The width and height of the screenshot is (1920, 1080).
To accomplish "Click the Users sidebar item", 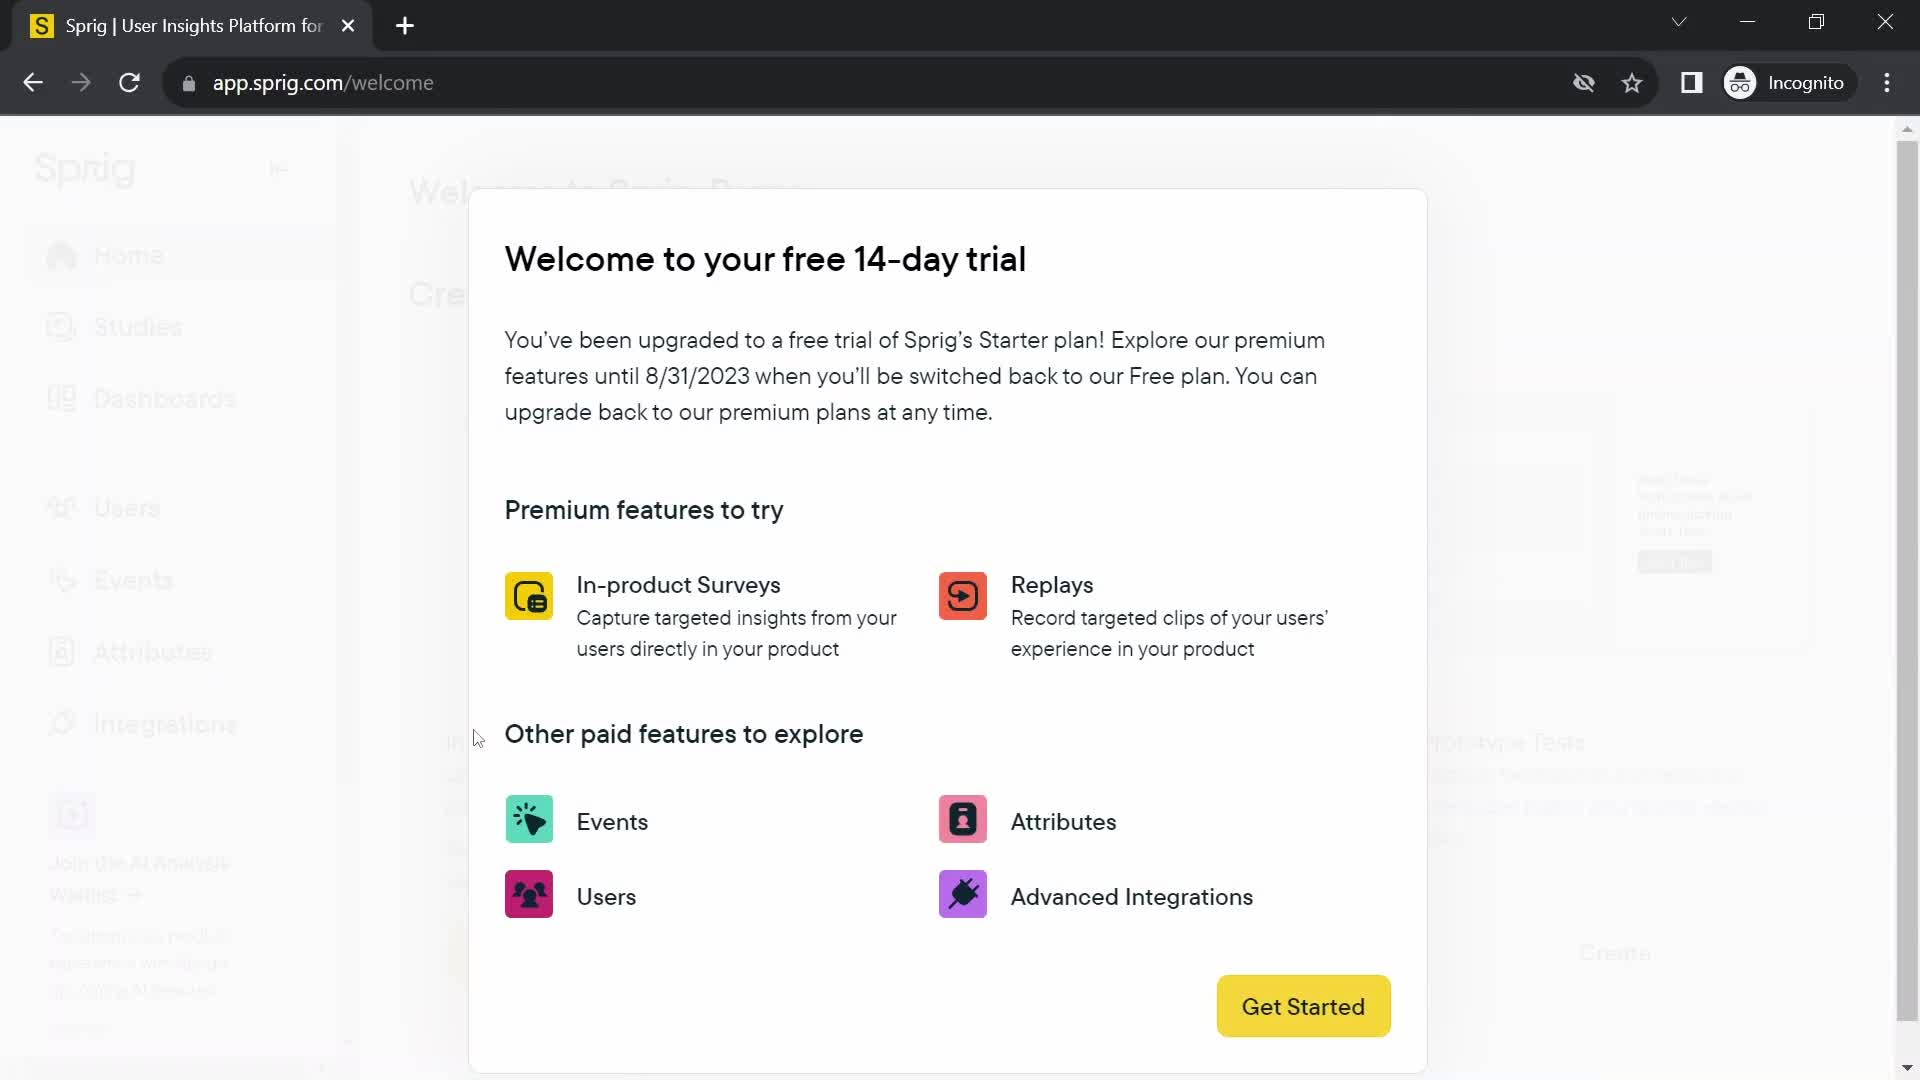I will 127,508.
